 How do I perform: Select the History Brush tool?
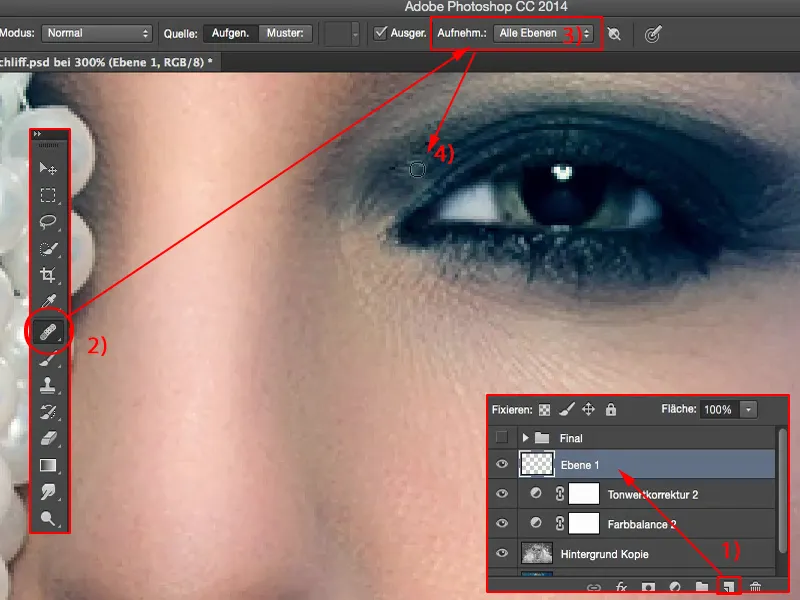point(48,412)
